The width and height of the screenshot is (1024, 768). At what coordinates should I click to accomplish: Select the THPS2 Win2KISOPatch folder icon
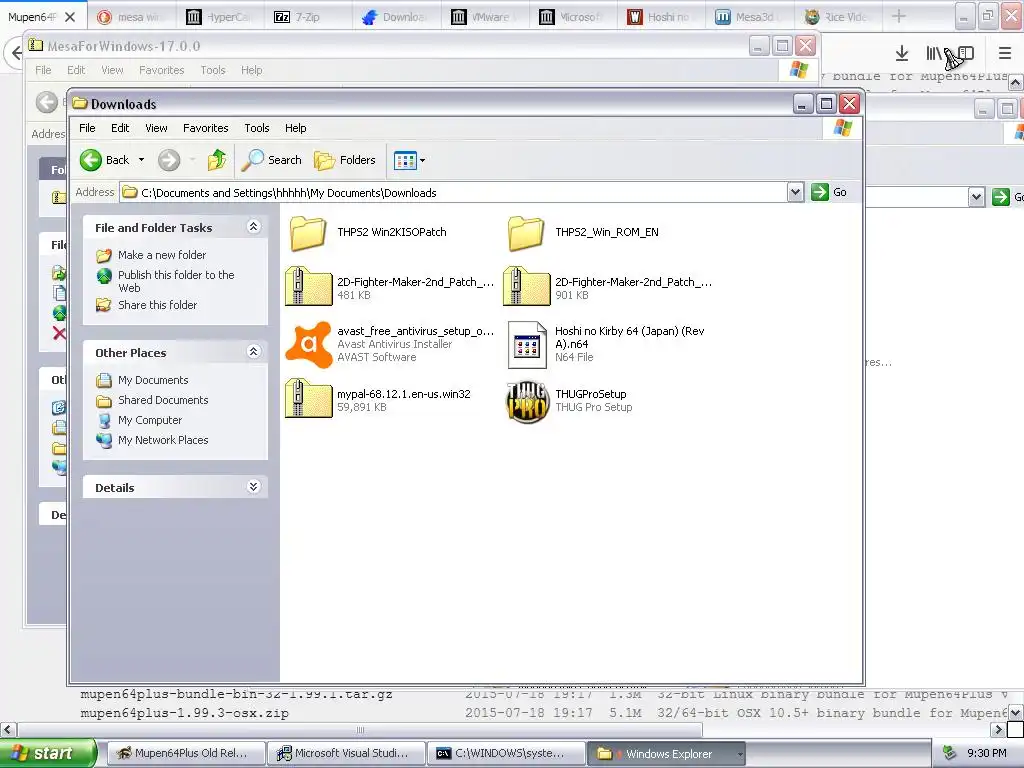pos(308,233)
